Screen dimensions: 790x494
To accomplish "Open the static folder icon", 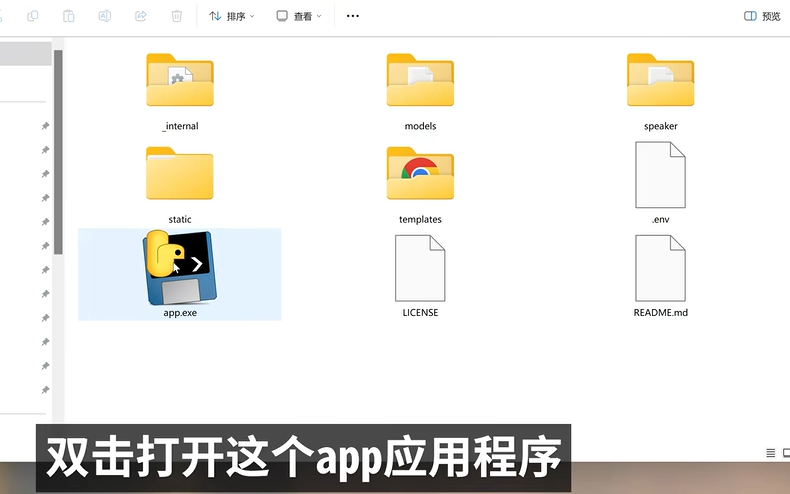I will (x=180, y=173).
